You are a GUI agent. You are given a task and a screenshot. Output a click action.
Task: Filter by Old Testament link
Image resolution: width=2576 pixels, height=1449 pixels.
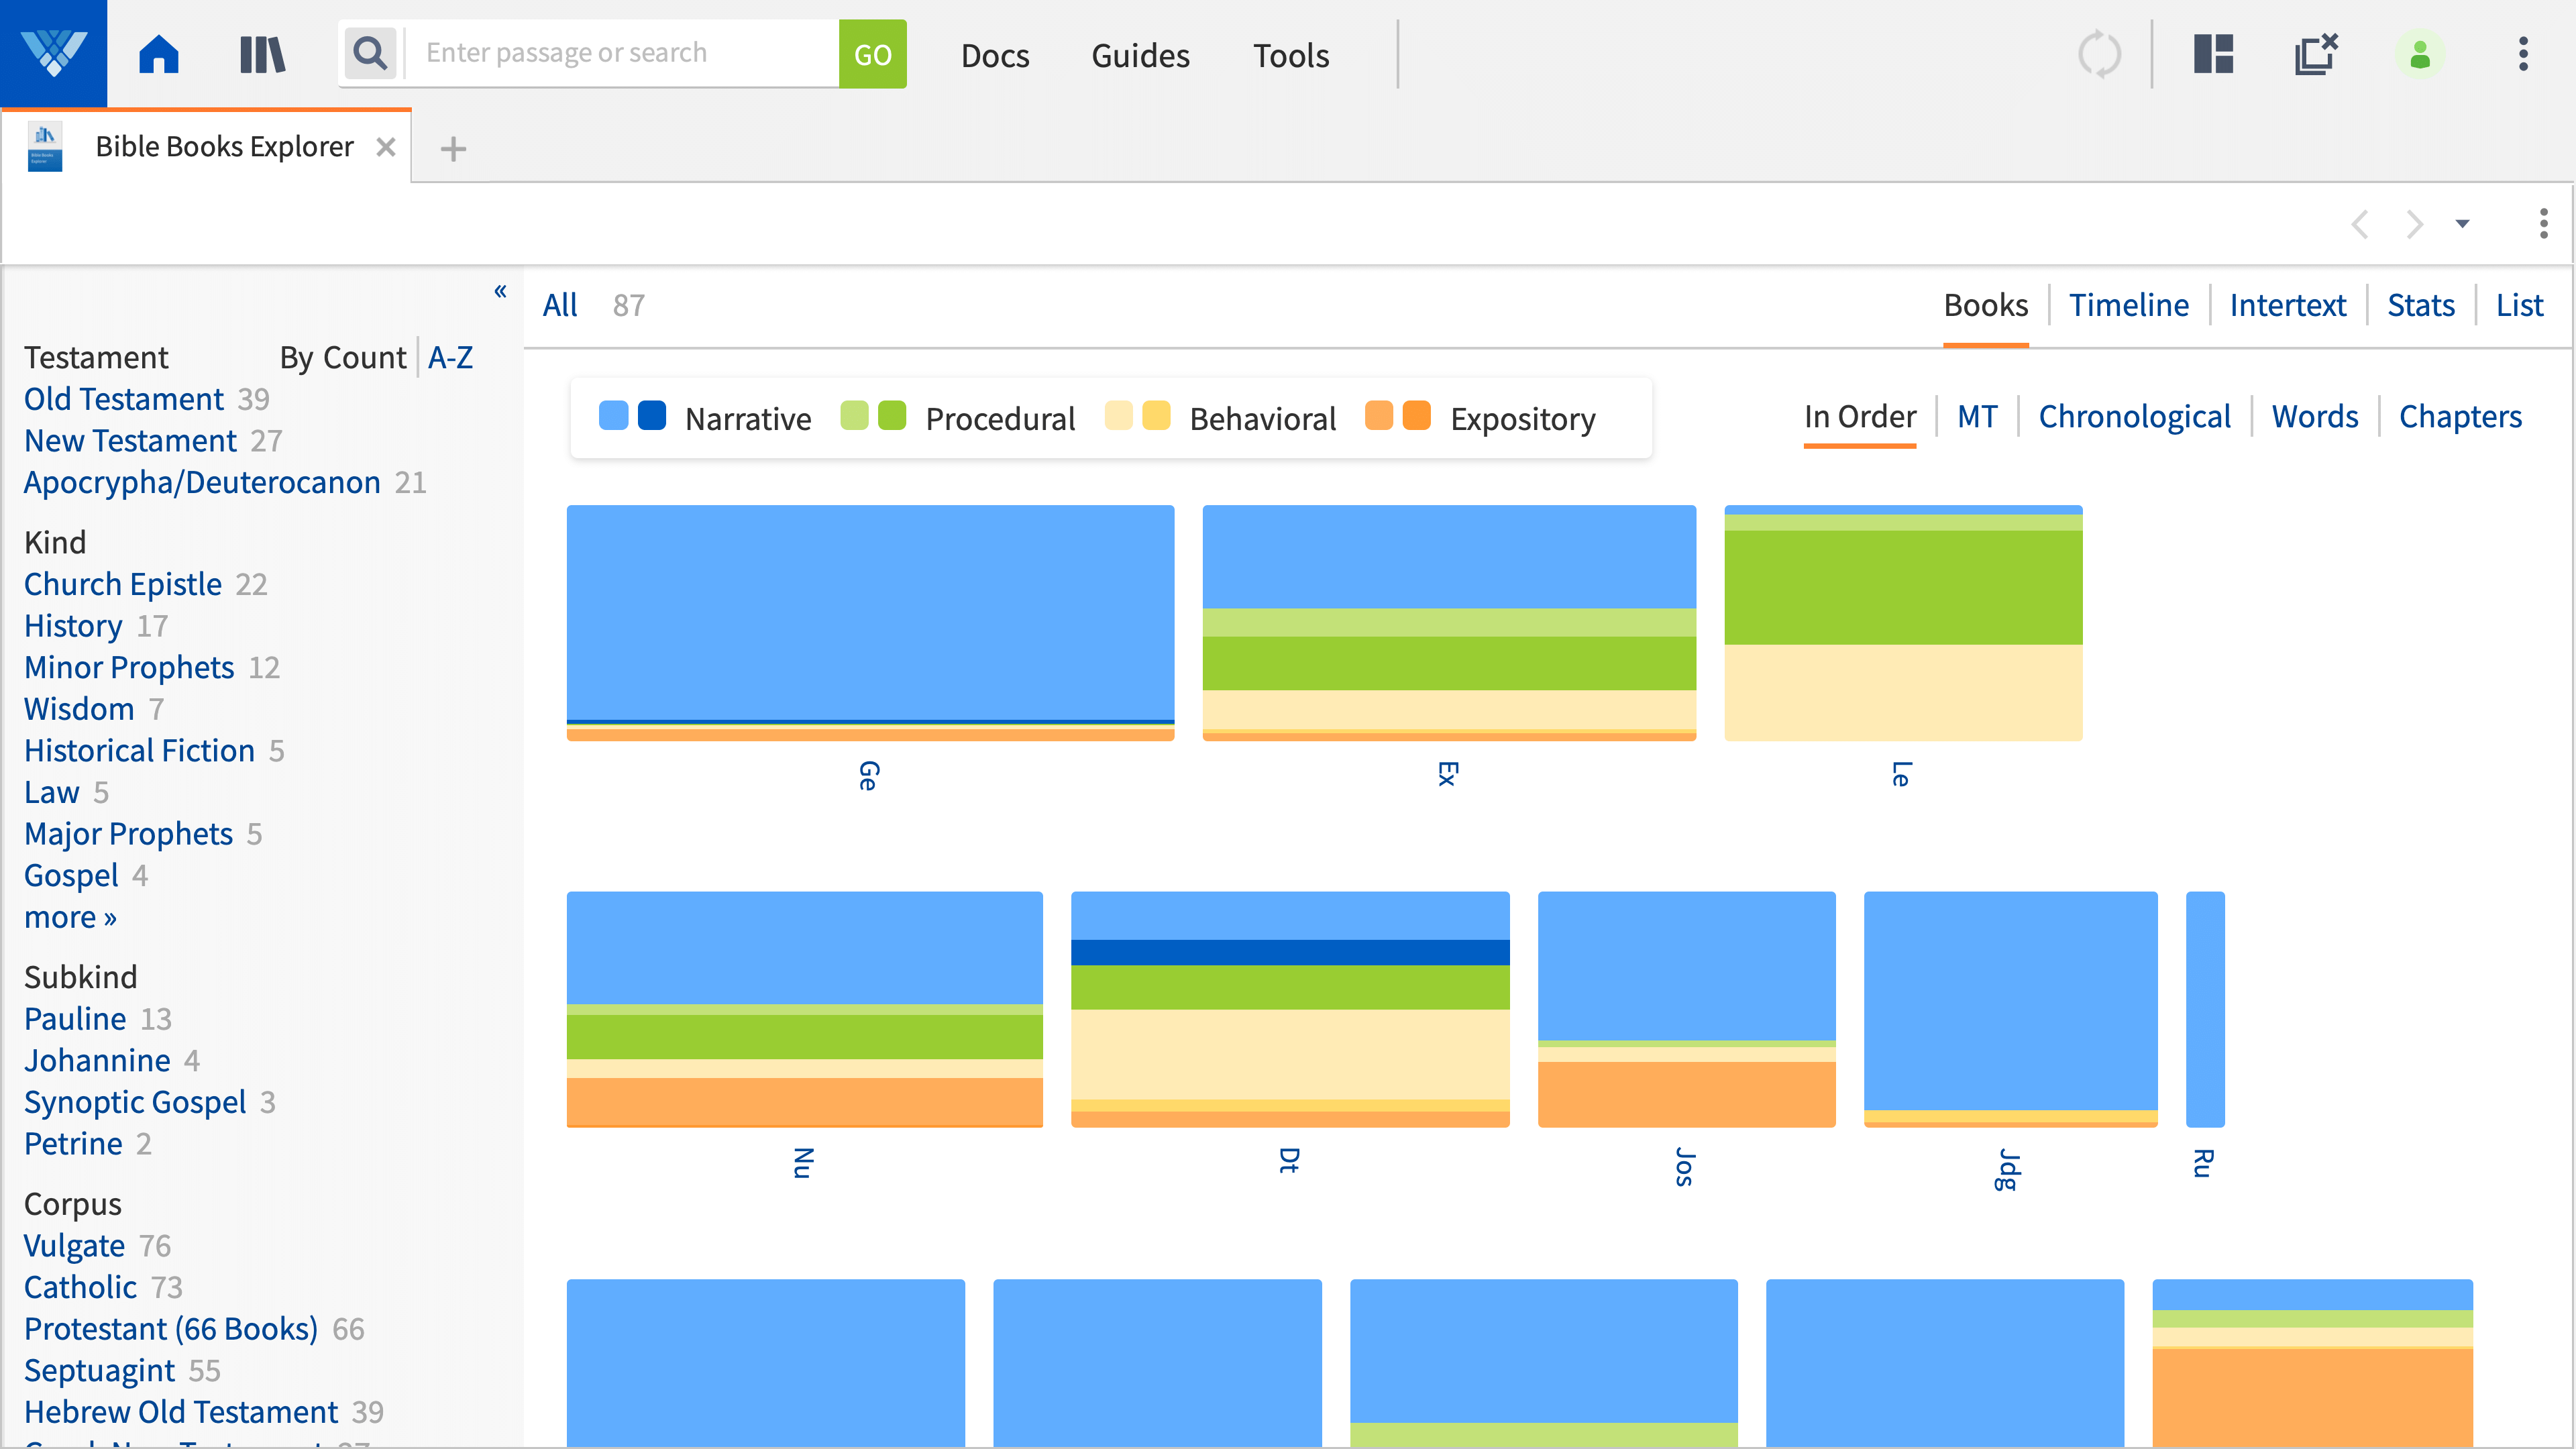pyautogui.click(x=124, y=399)
